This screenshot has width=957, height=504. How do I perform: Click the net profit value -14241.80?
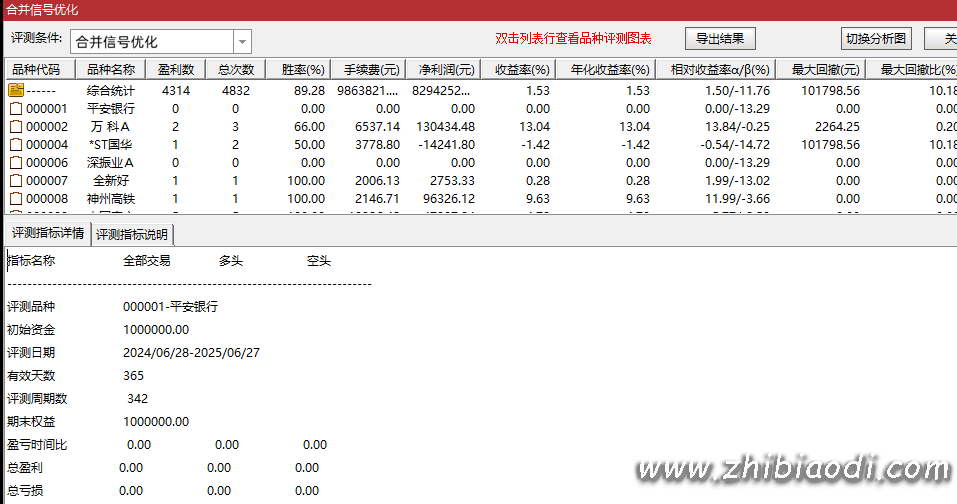point(446,145)
